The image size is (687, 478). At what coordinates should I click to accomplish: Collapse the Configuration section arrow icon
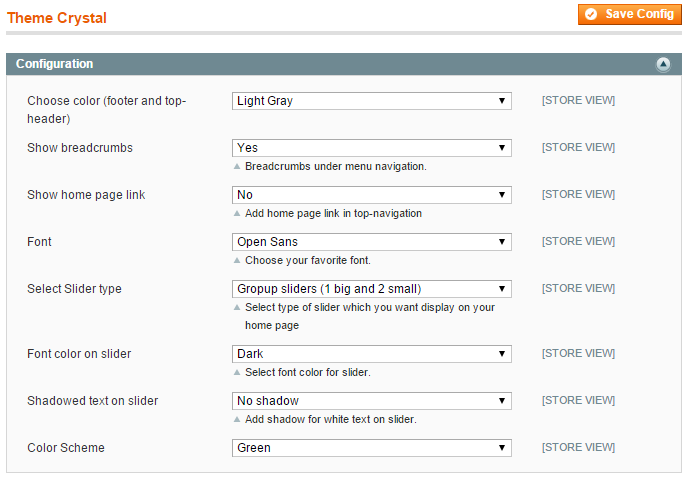tap(663, 64)
